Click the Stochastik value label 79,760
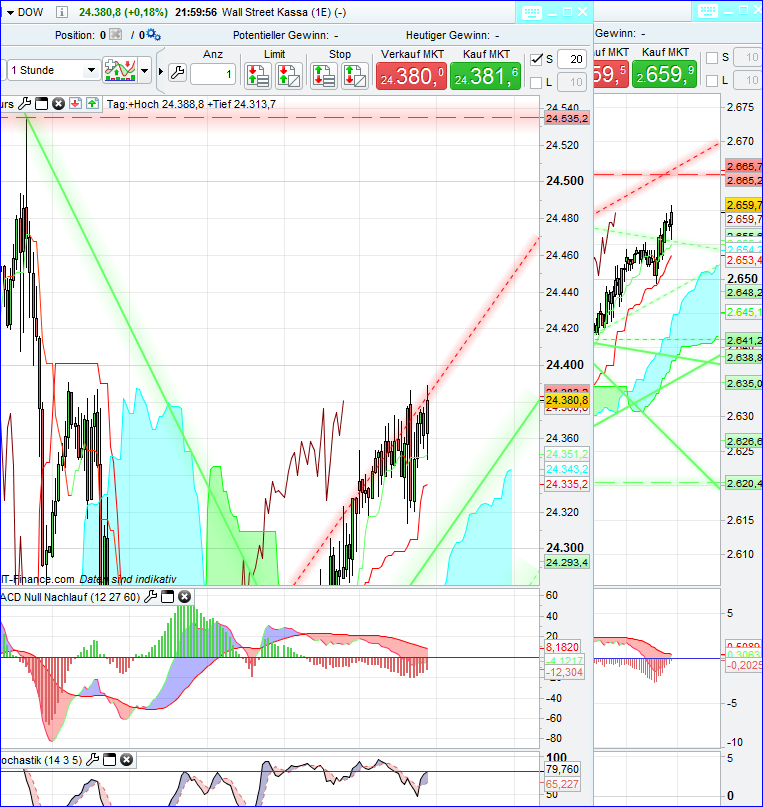763x807 pixels. pyautogui.click(x=562, y=769)
